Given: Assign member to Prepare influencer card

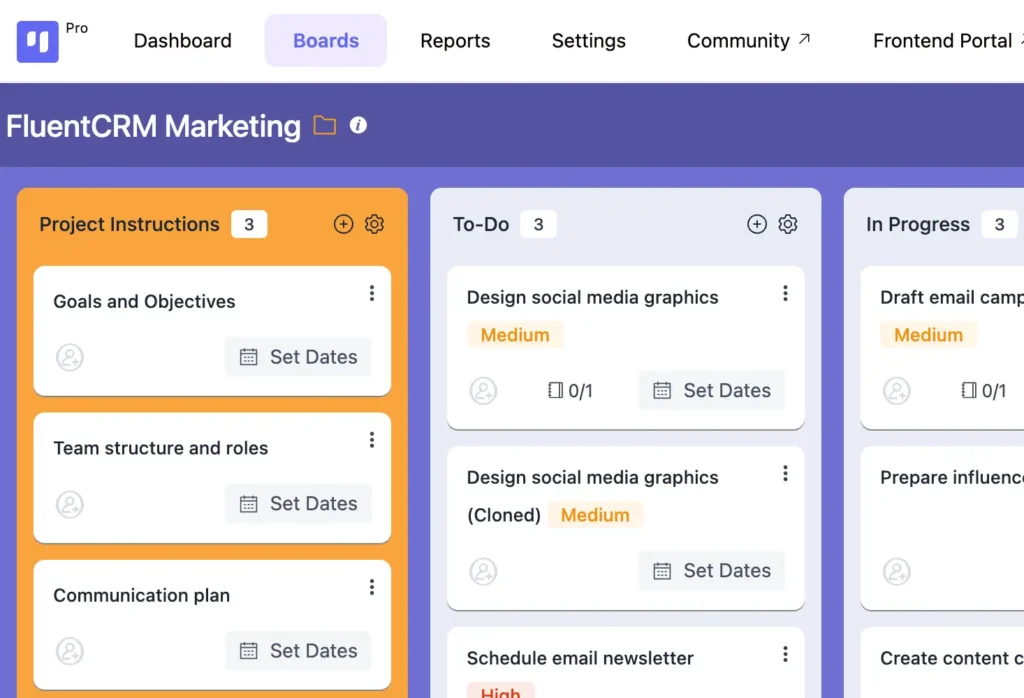Looking at the screenshot, I should point(897,571).
